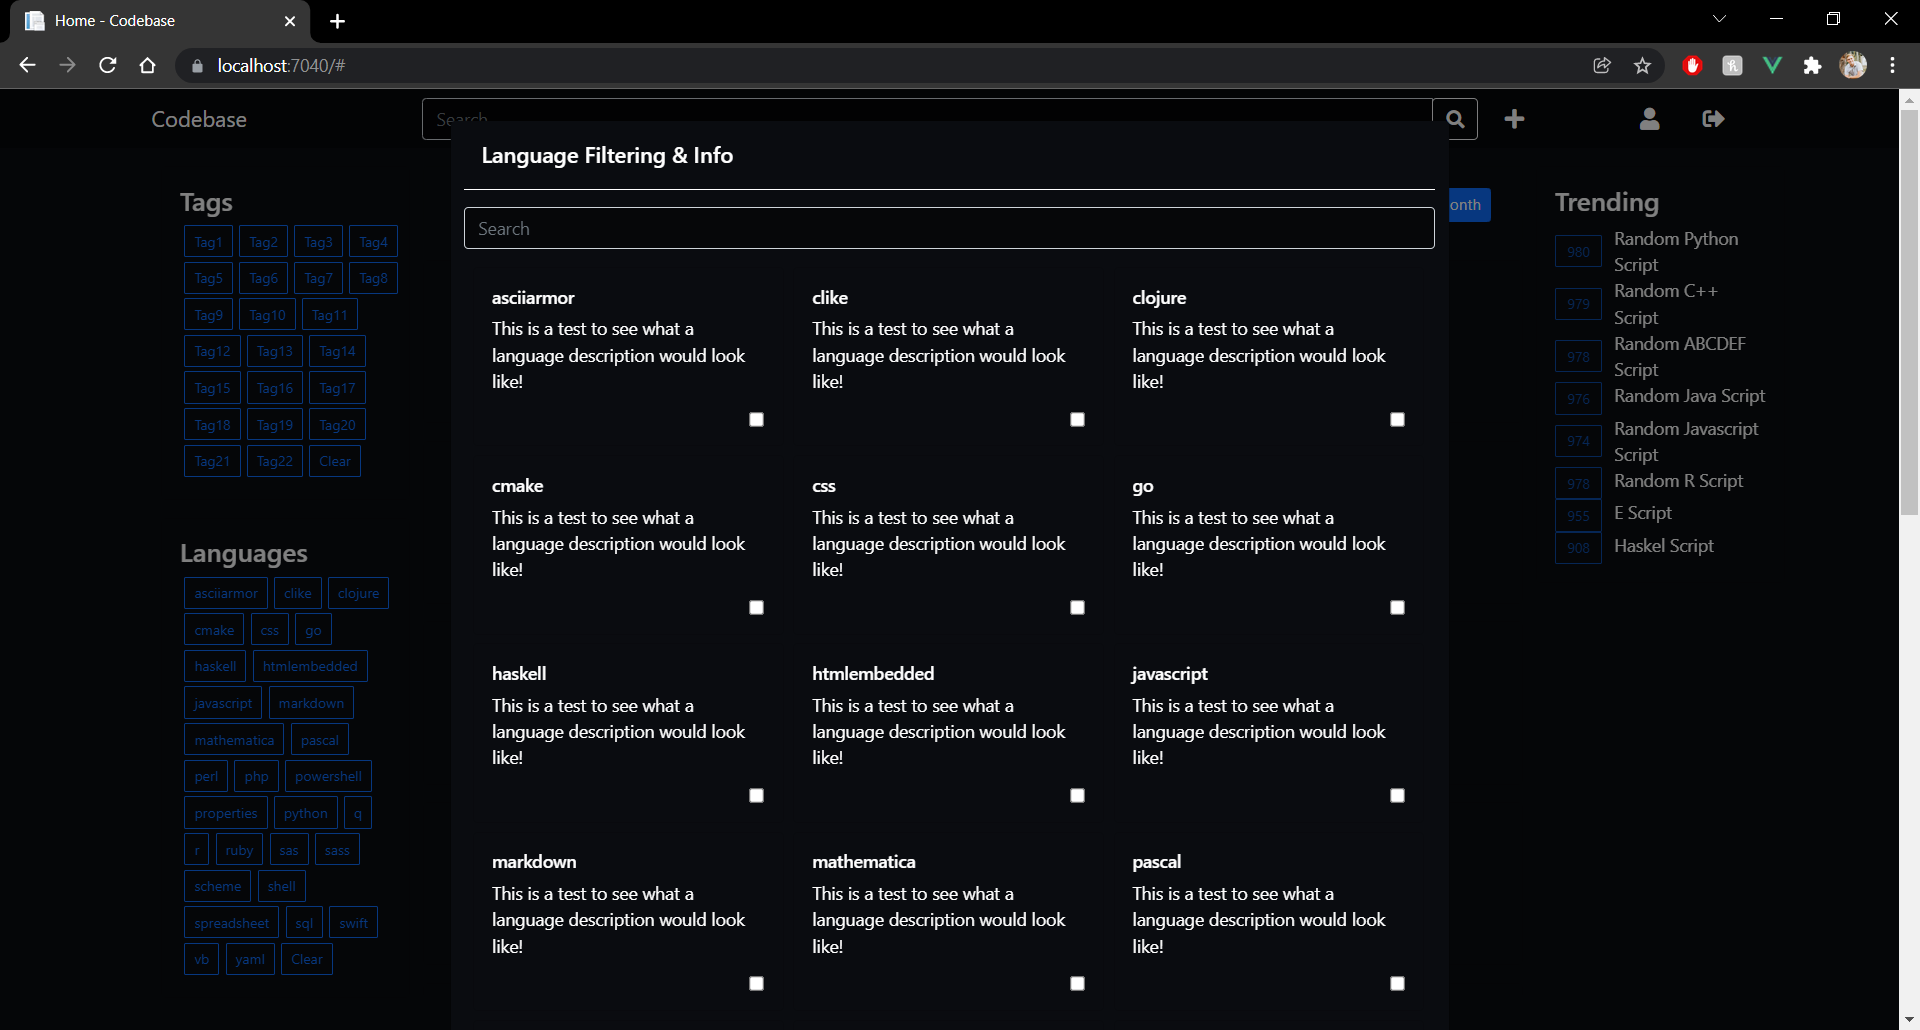Viewport: 1920px width, 1030px height.
Task: Click the sign-out icon in the header
Action: coord(1712,119)
